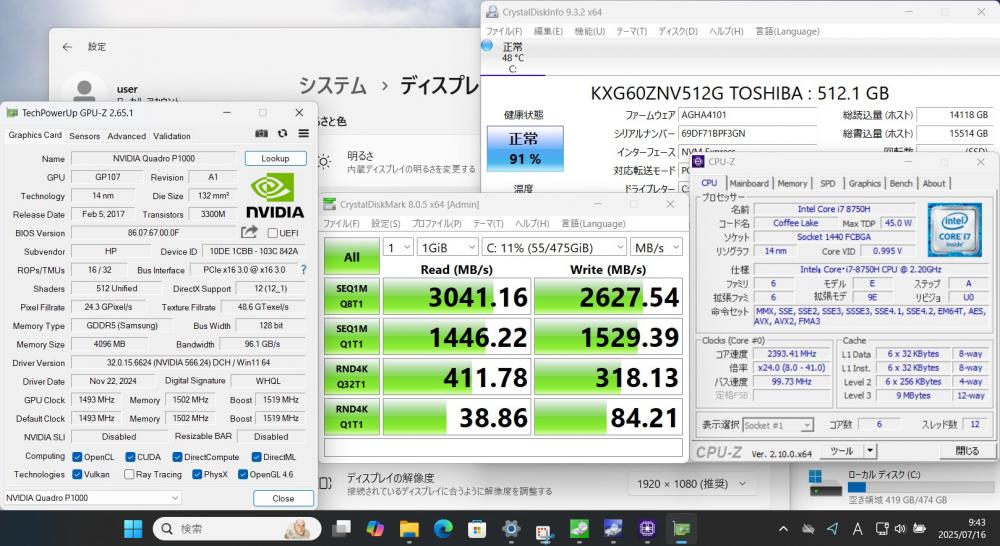The width and height of the screenshot is (1000, 546).
Task: Toggle the PhysX checkbox
Action: [x=197, y=474]
